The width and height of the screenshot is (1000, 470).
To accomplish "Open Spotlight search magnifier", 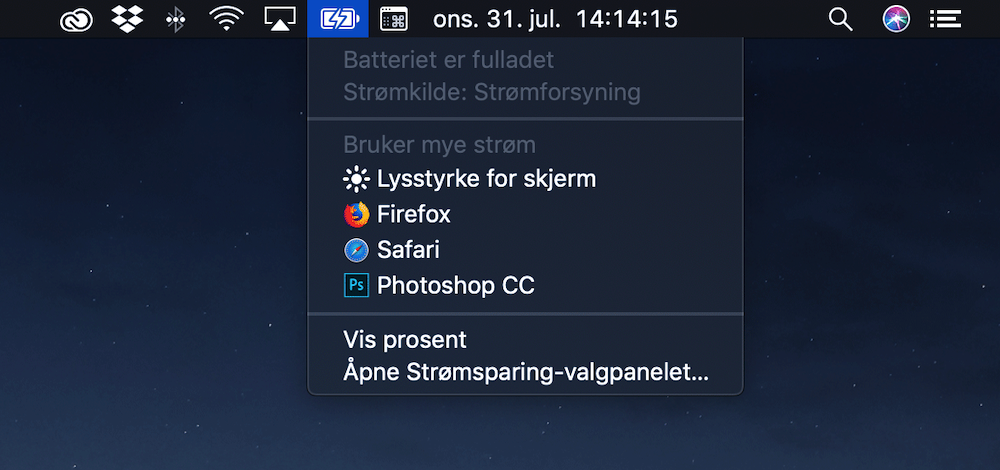I will point(841,20).
